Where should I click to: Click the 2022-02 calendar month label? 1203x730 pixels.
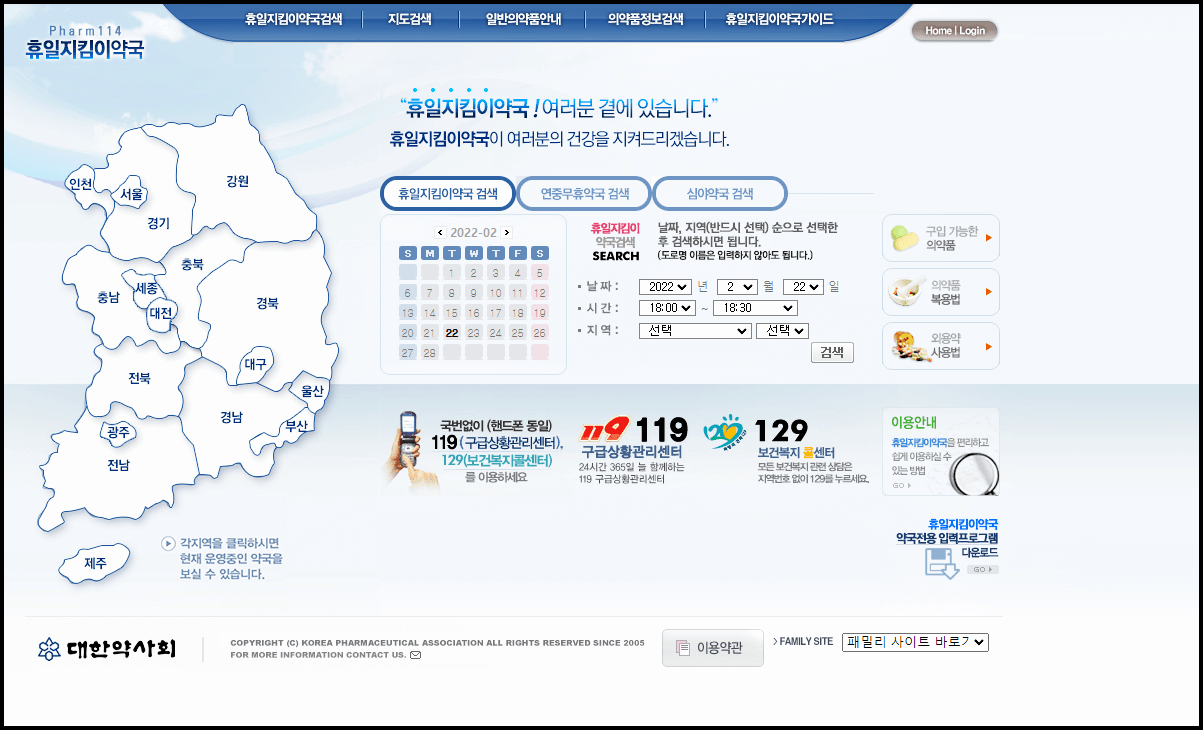tap(474, 232)
